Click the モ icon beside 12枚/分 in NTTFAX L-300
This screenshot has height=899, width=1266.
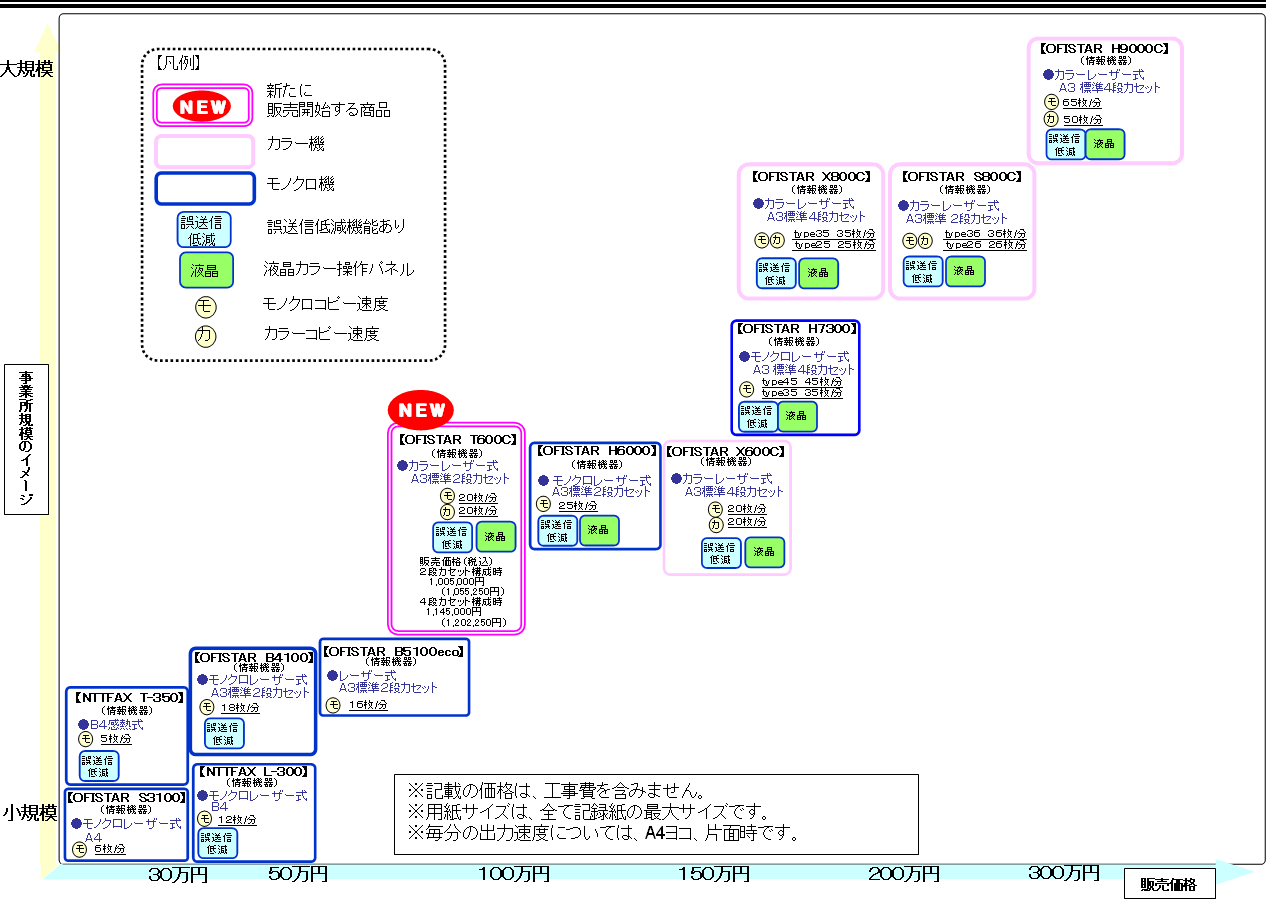click(x=205, y=819)
